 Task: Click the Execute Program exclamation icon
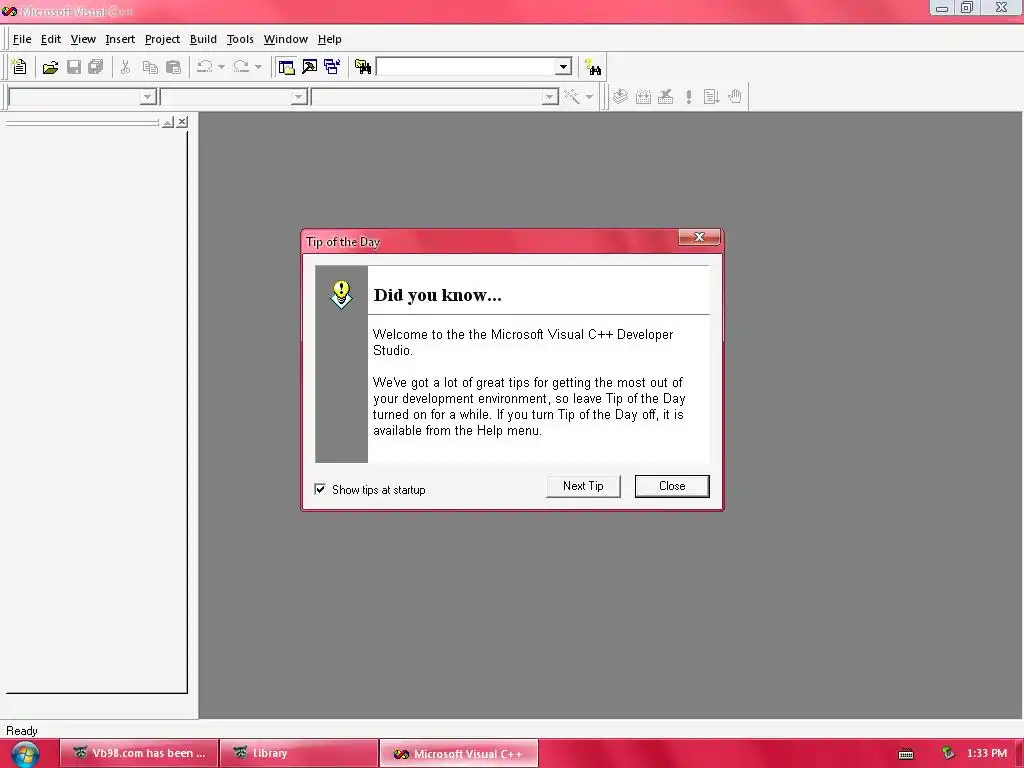click(688, 97)
